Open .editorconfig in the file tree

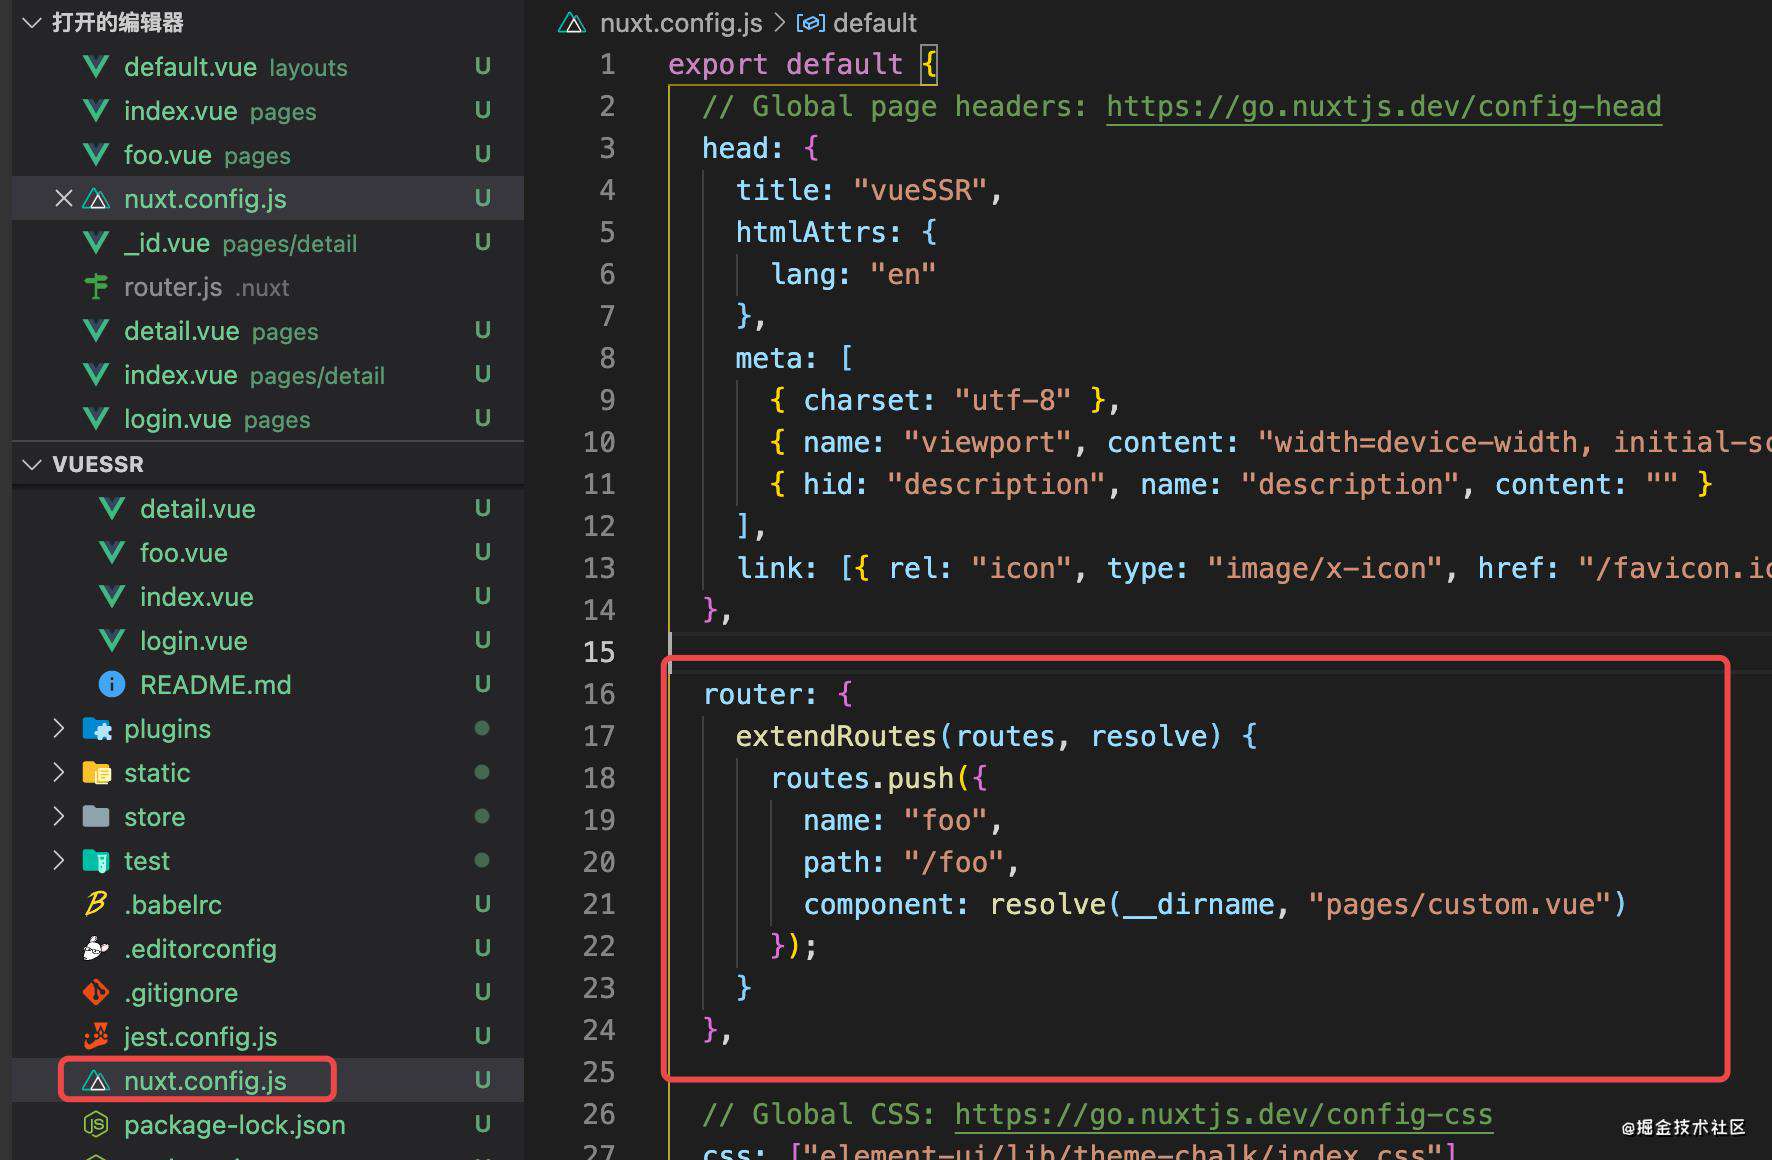[268, 949]
